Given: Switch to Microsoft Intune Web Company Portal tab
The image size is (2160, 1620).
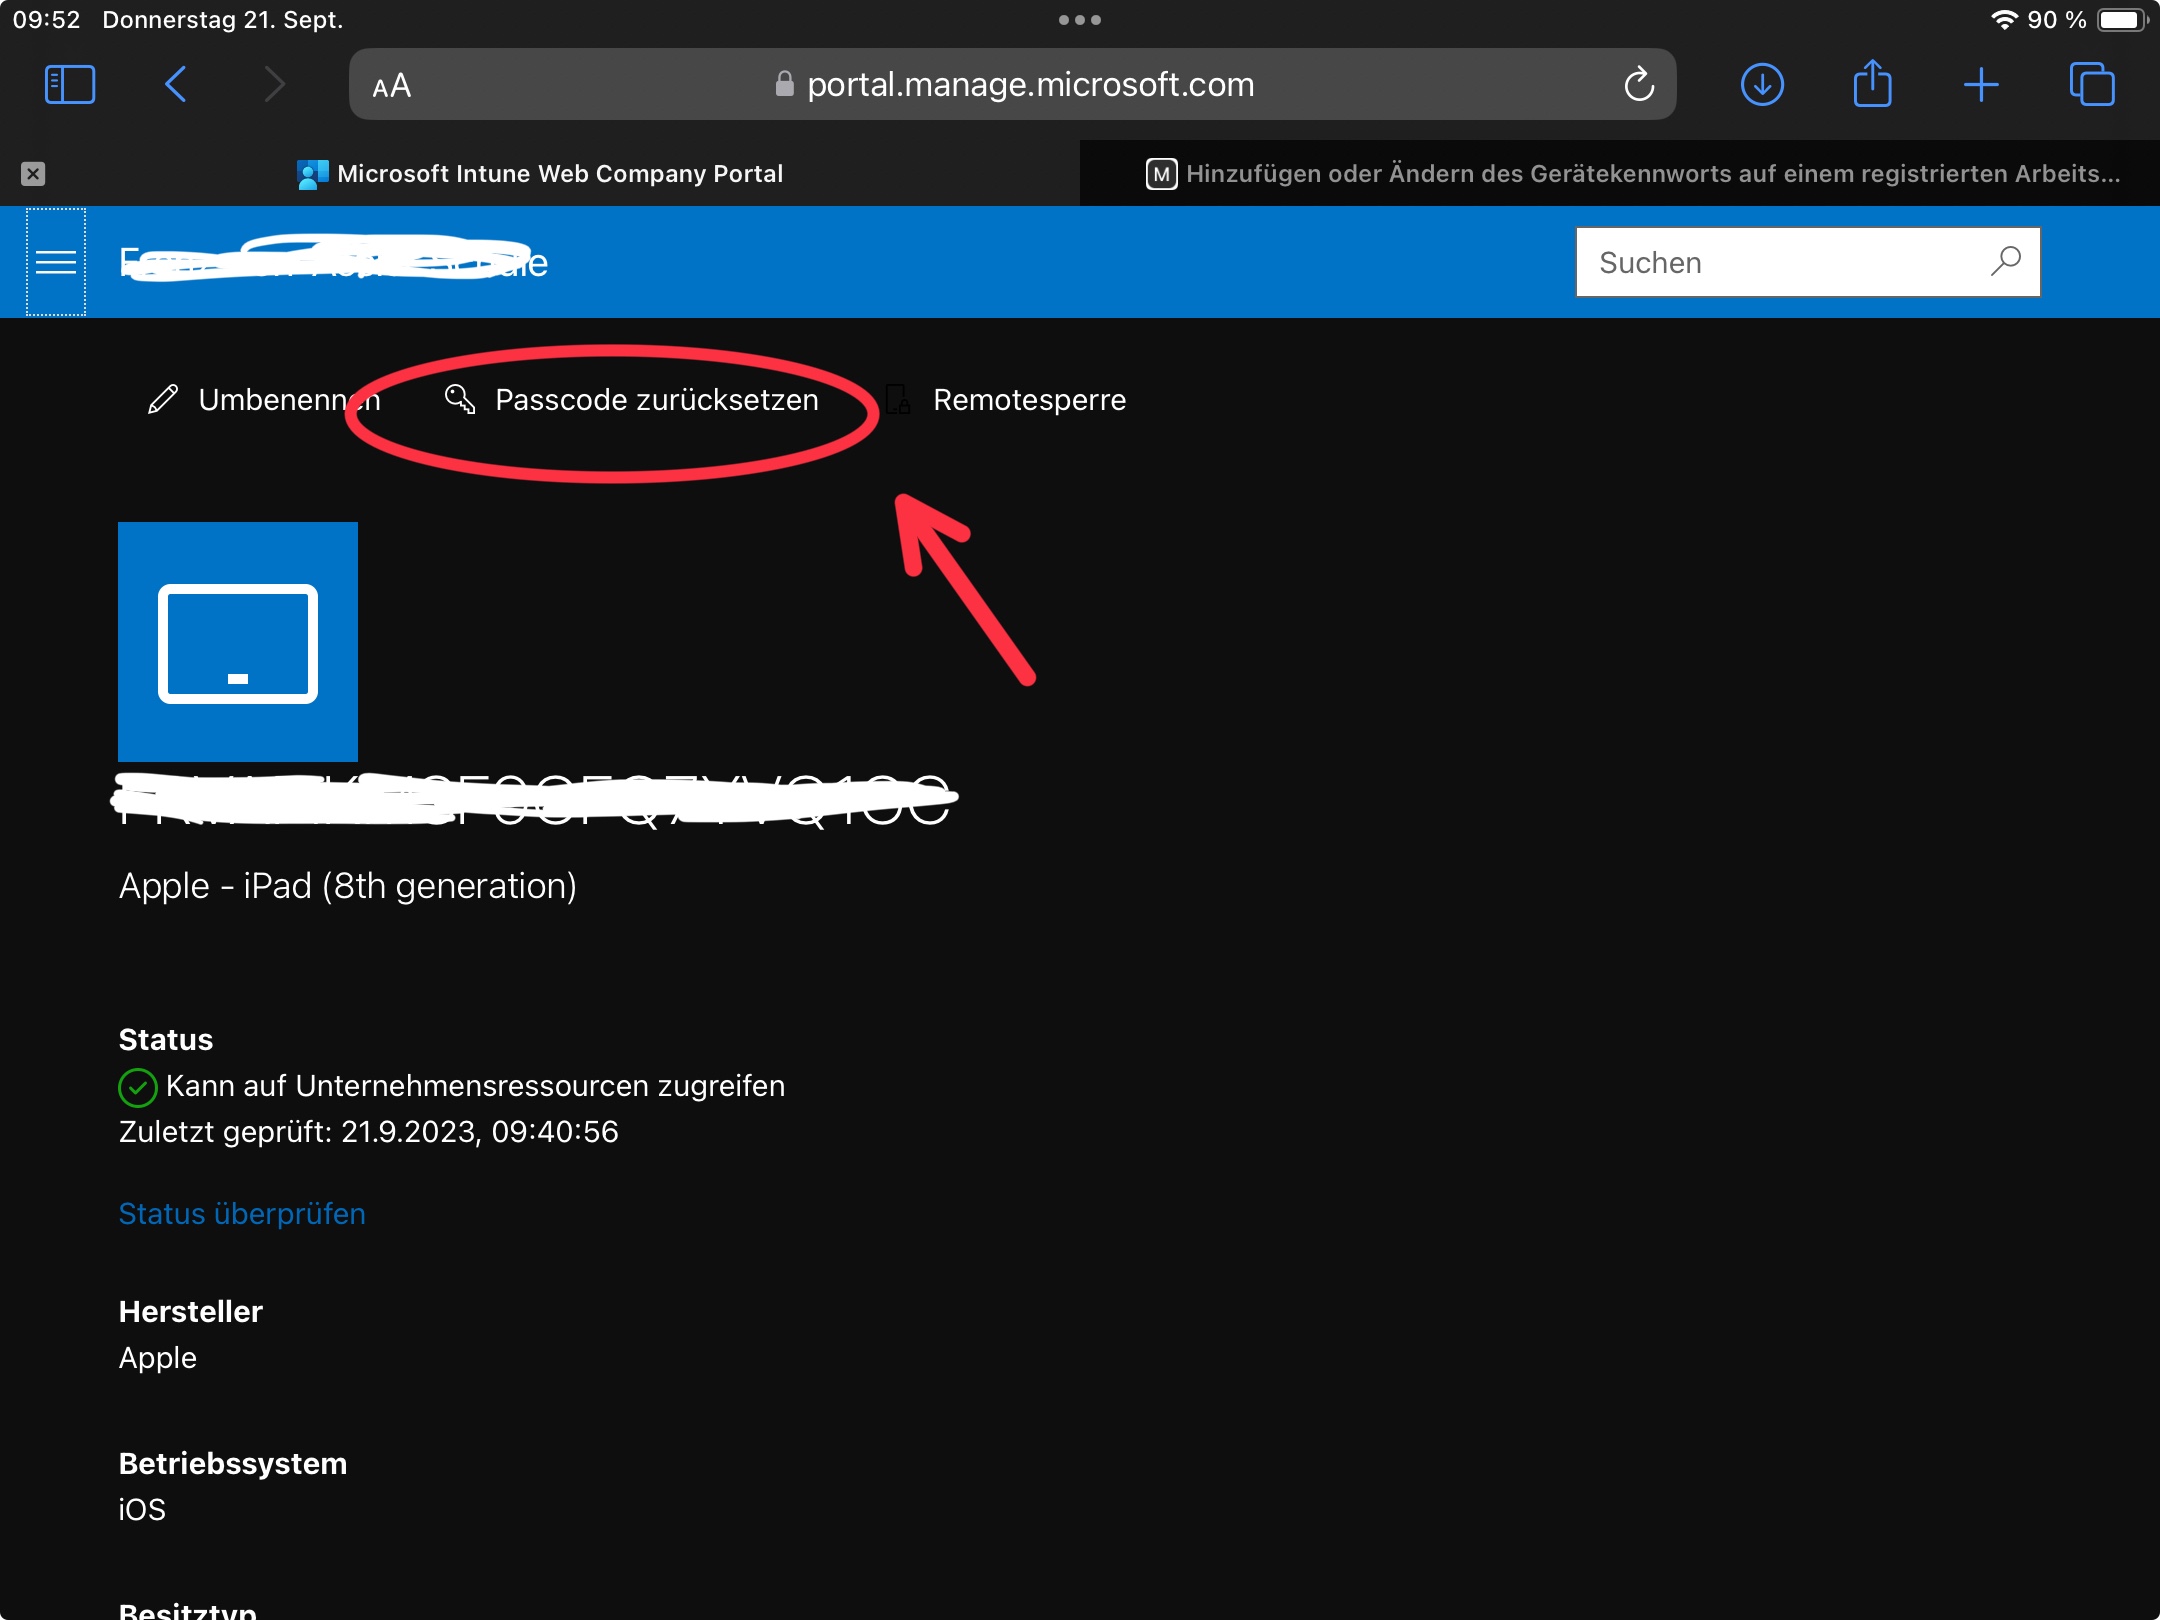Looking at the screenshot, I should 559,174.
